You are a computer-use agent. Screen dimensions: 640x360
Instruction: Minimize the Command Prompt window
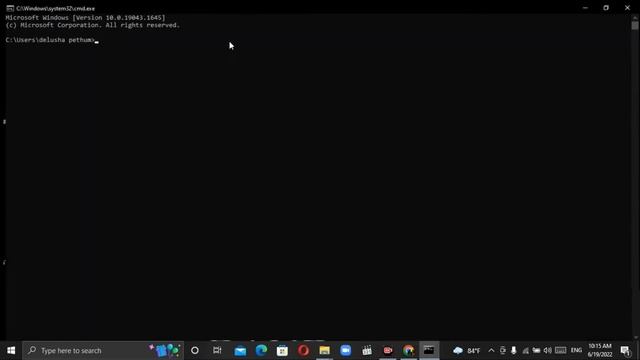pos(585,8)
